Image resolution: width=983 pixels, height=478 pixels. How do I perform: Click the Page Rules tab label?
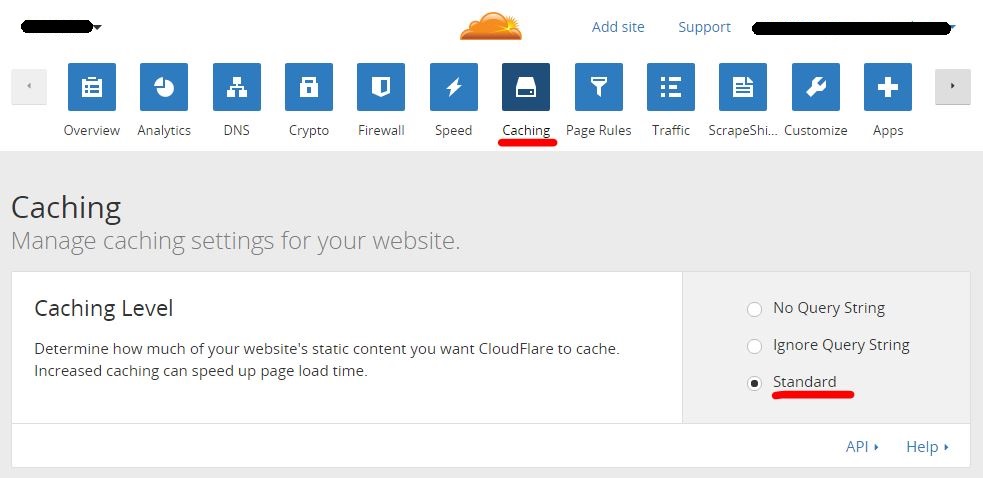click(599, 130)
